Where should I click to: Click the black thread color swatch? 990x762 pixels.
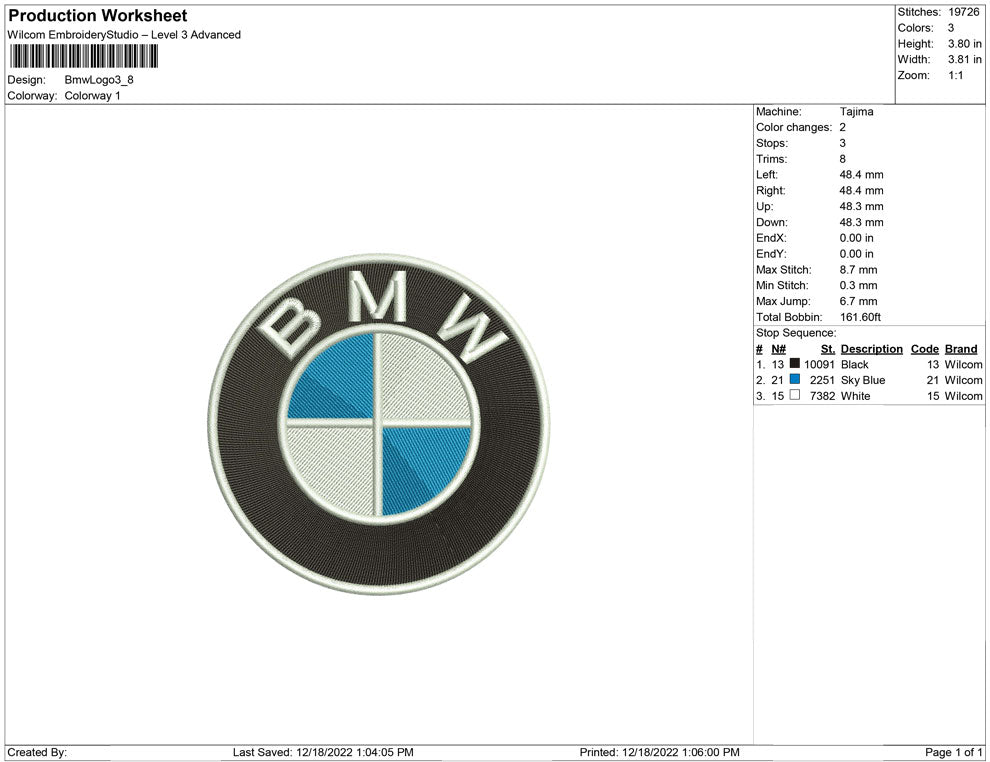[x=795, y=364]
